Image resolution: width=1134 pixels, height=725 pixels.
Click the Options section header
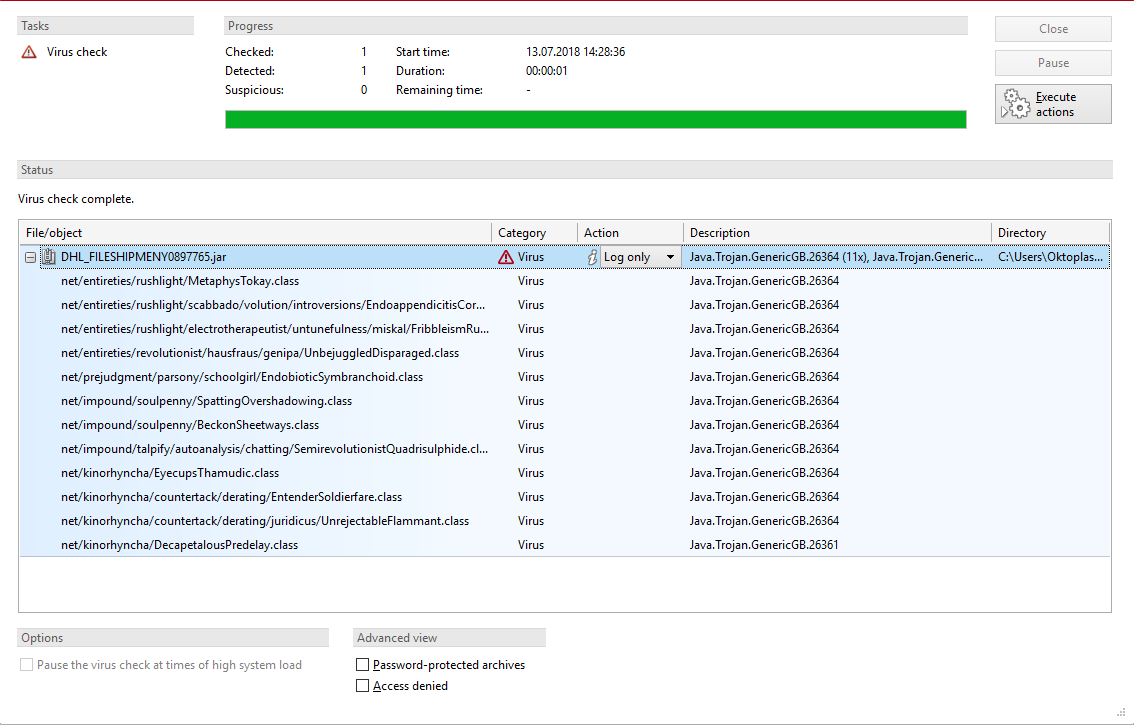(x=173, y=637)
